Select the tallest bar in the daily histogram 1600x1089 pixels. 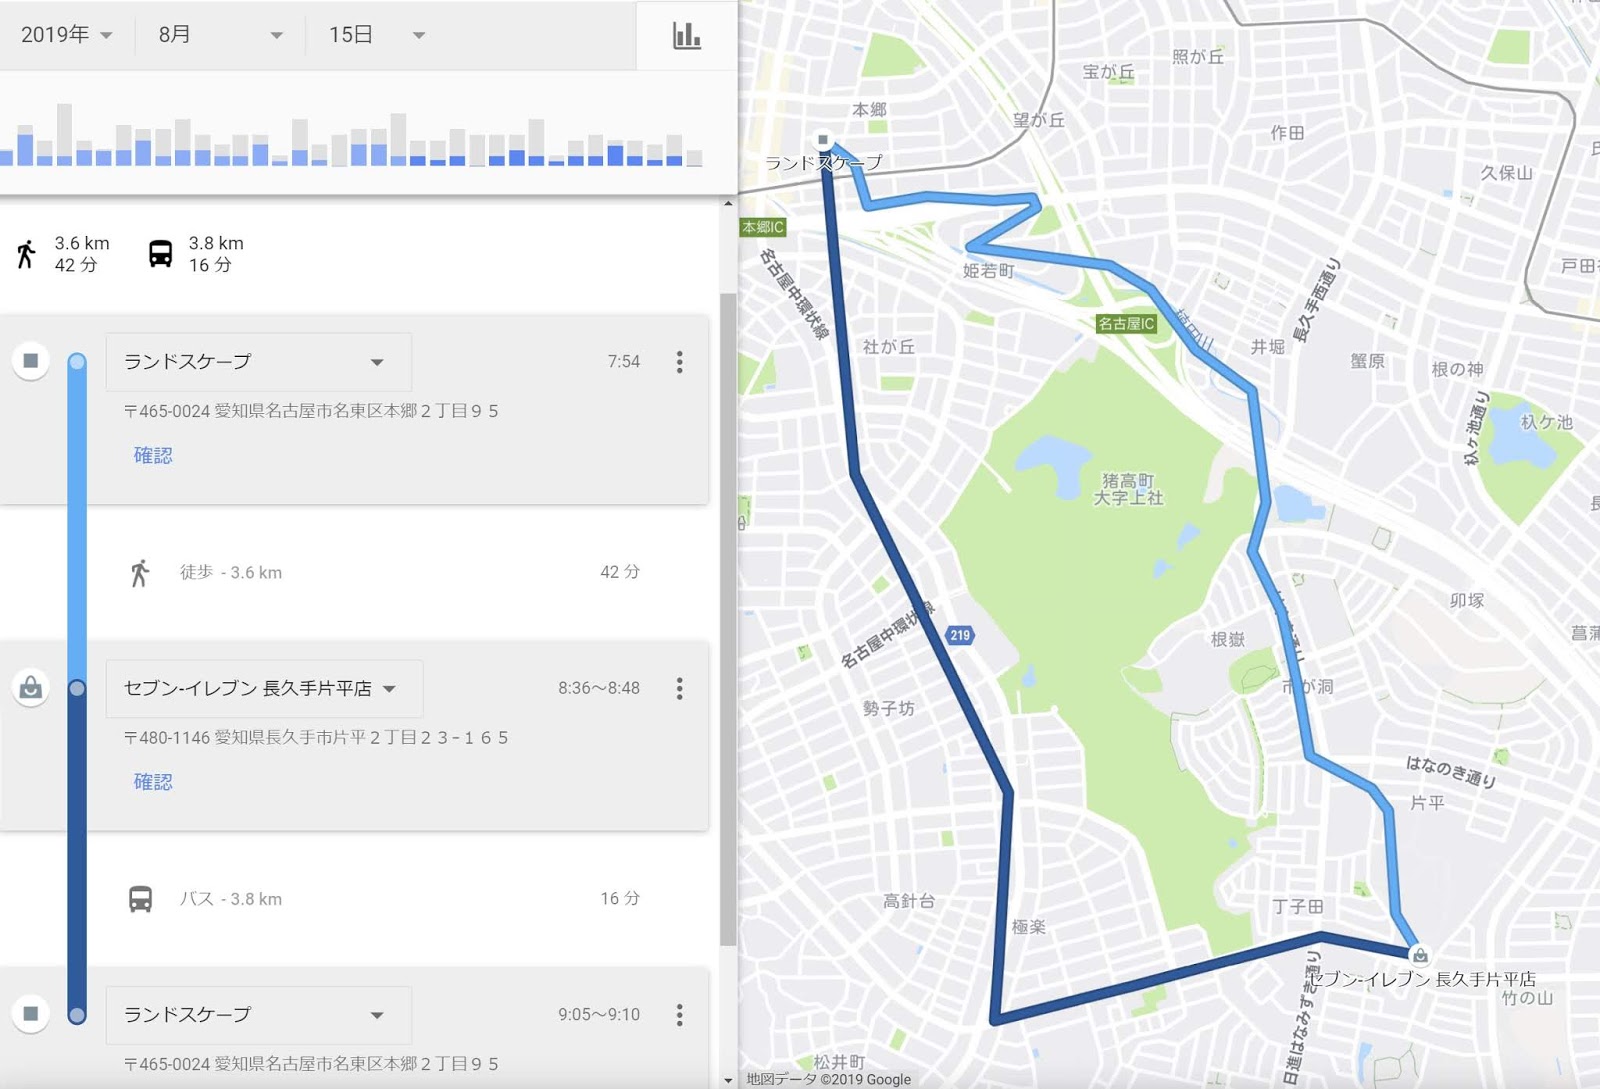65,135
